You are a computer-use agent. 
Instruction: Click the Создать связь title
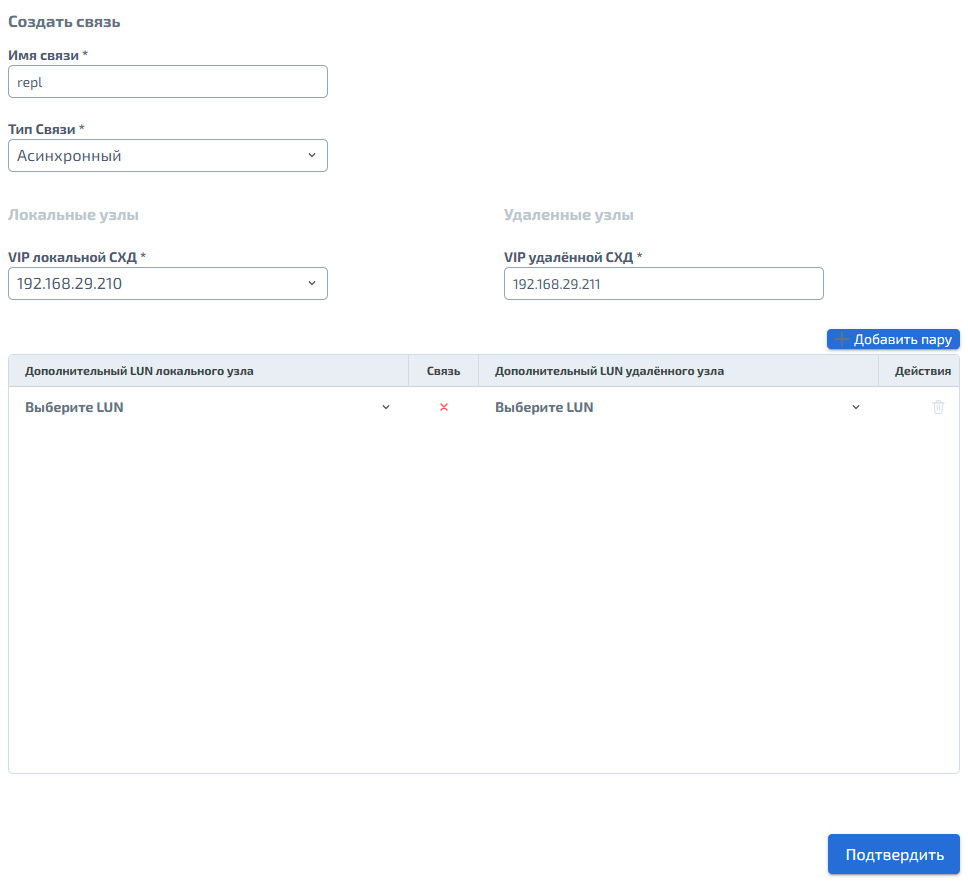pyautogui.click(x=64, y=22)
